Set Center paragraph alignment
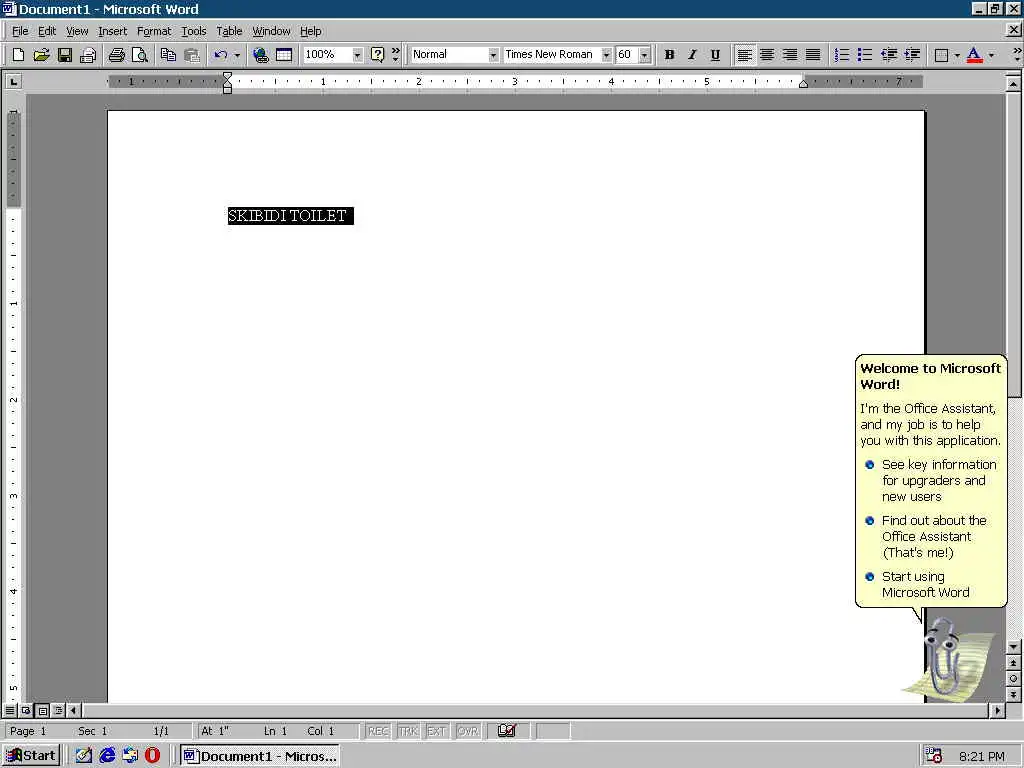The height and width of the screenshot is (768, 1024). tap(767, 55)
